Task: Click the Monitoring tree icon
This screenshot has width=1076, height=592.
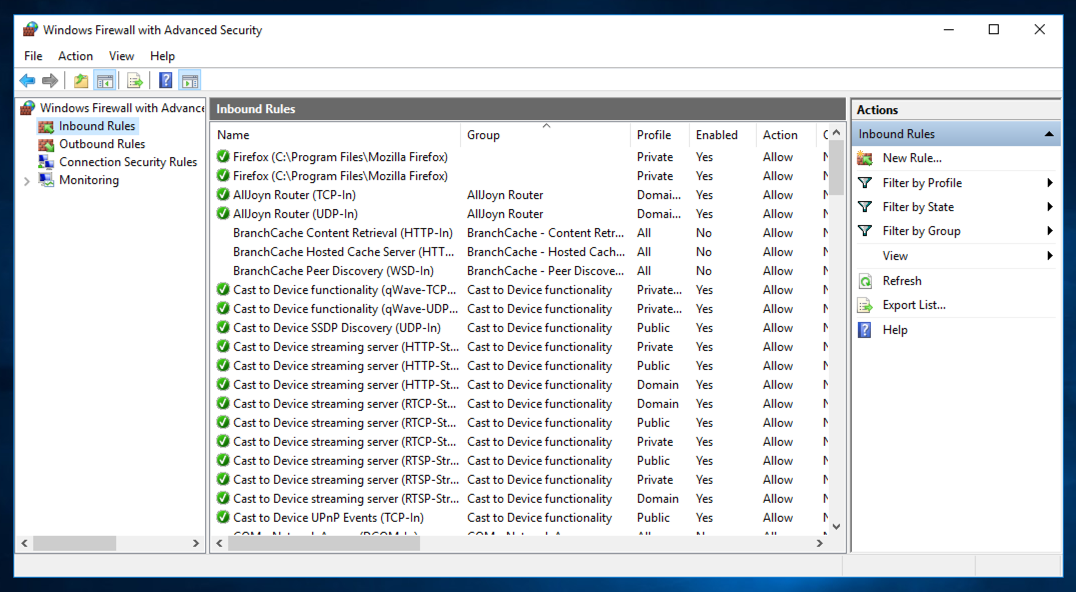Action: (46, 180)
